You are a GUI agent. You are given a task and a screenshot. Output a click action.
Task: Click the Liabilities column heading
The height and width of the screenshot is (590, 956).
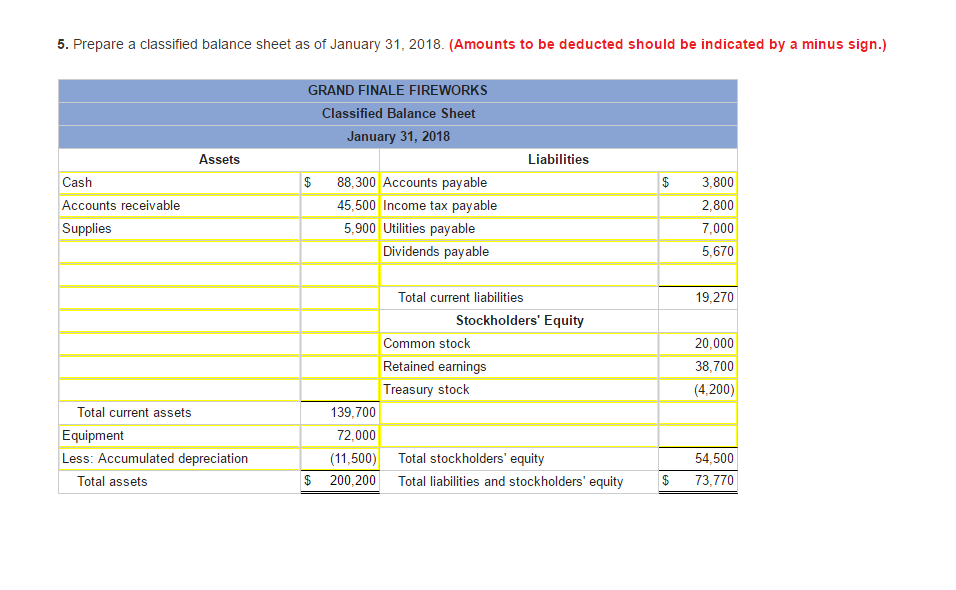click(x=558, y=160)
